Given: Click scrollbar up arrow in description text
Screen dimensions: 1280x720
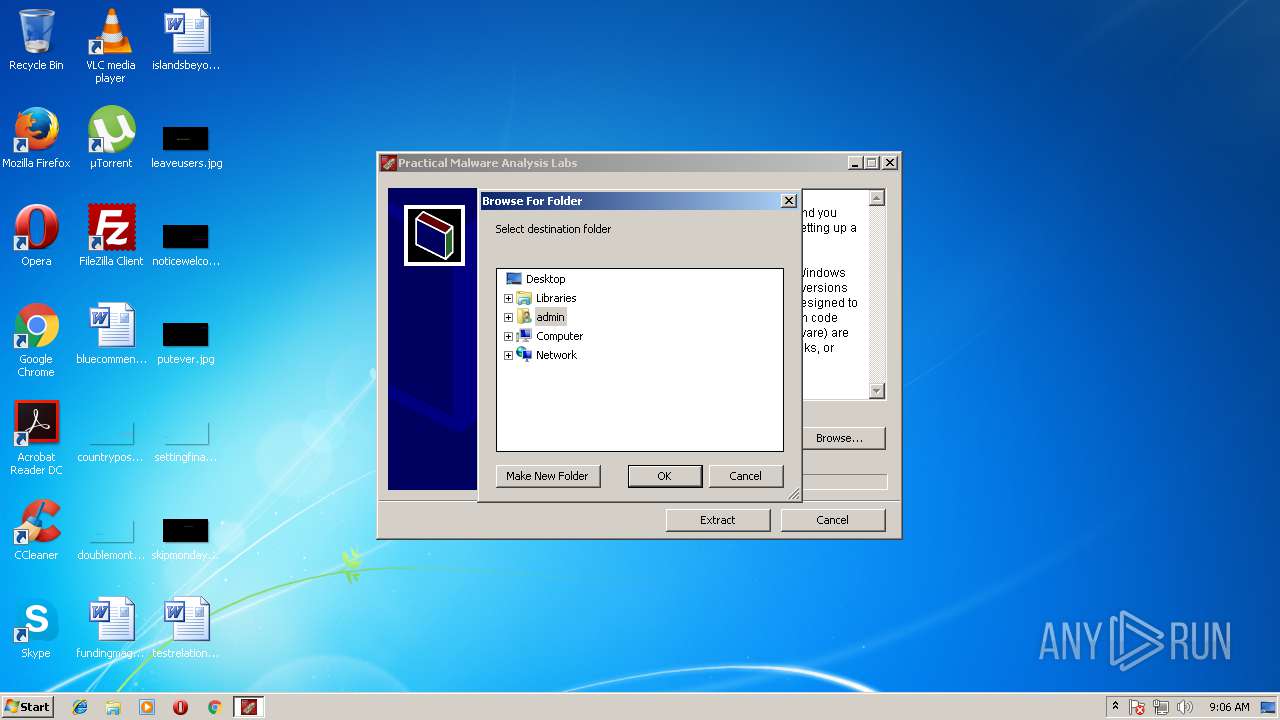Looking at the screenshot, I should click(876, 198).
